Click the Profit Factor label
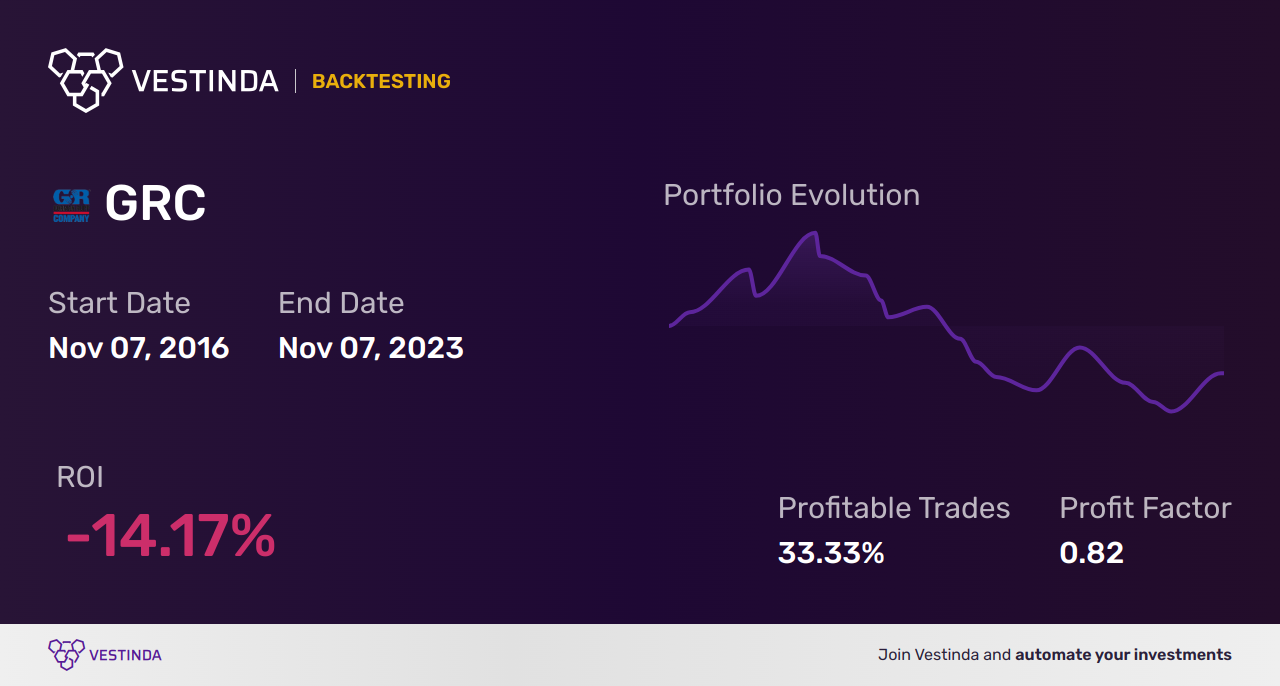The image size is (1280, 686). [x=1145, y=508]
